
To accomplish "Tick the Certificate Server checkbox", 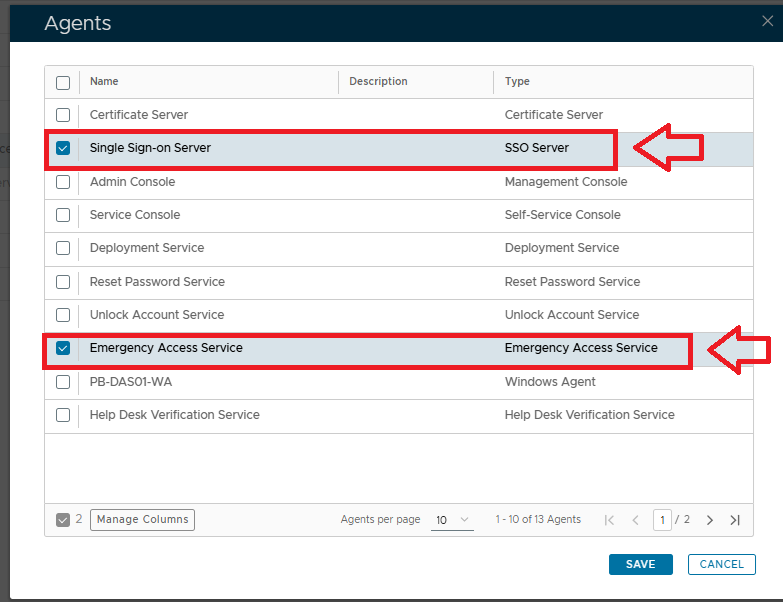I will [x=63, y=115].
